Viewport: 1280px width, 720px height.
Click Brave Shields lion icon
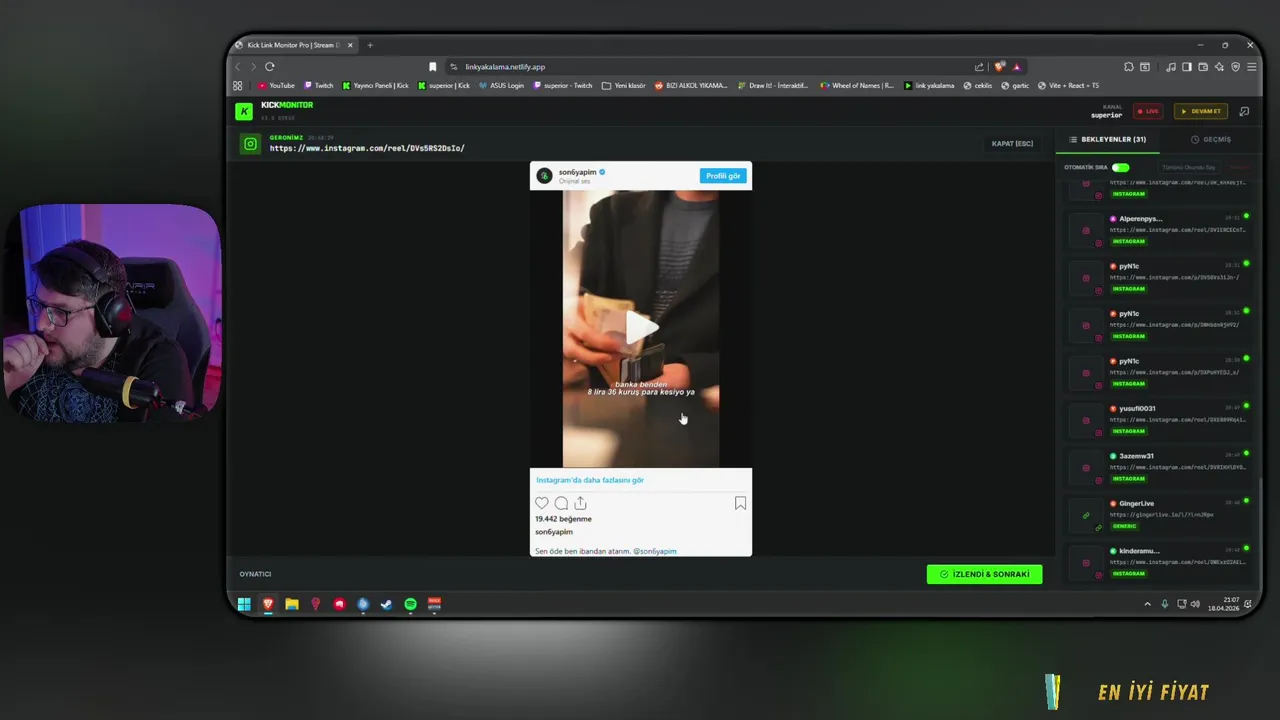(x=1000, y=67)
